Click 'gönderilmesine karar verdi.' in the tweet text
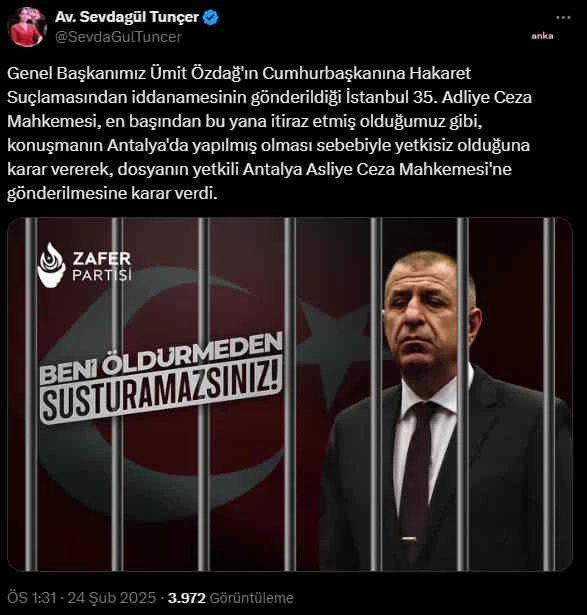Viewport: 587px width, 615px height. coord(112,193)
